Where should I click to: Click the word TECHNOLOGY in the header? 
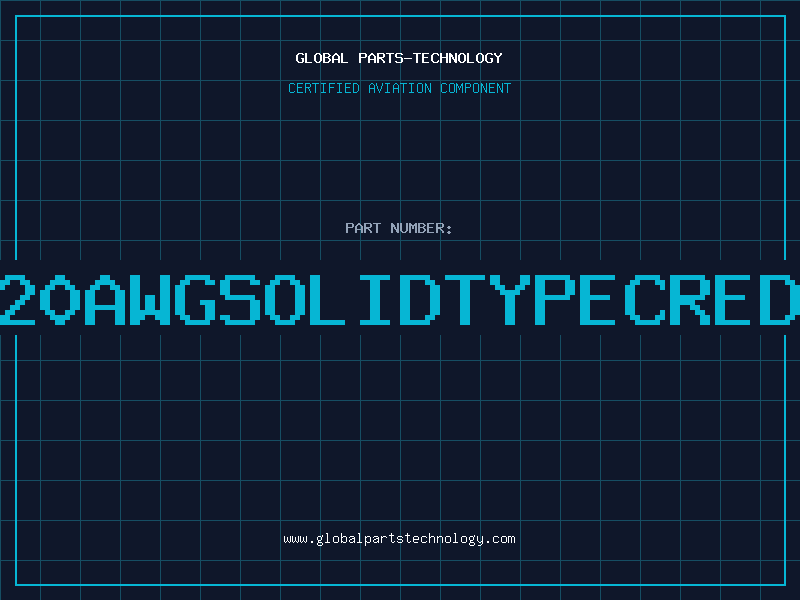pyautogui.click(x=465, y=58)
